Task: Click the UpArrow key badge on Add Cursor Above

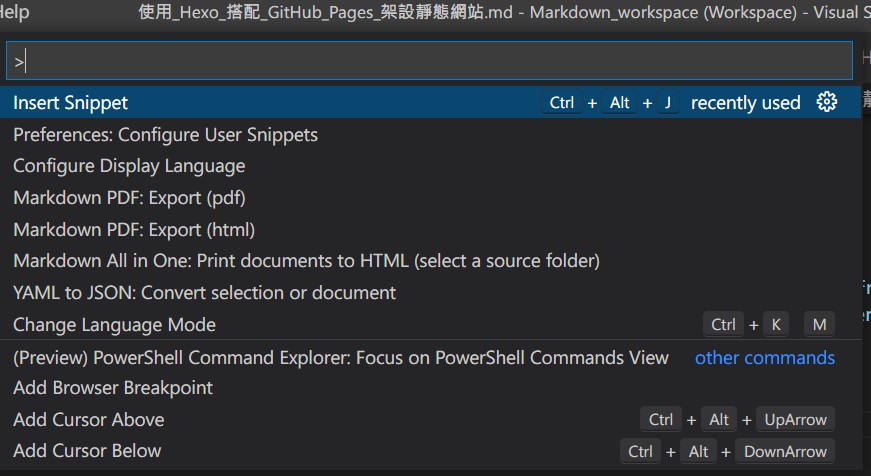Action: tap(795, 420)
